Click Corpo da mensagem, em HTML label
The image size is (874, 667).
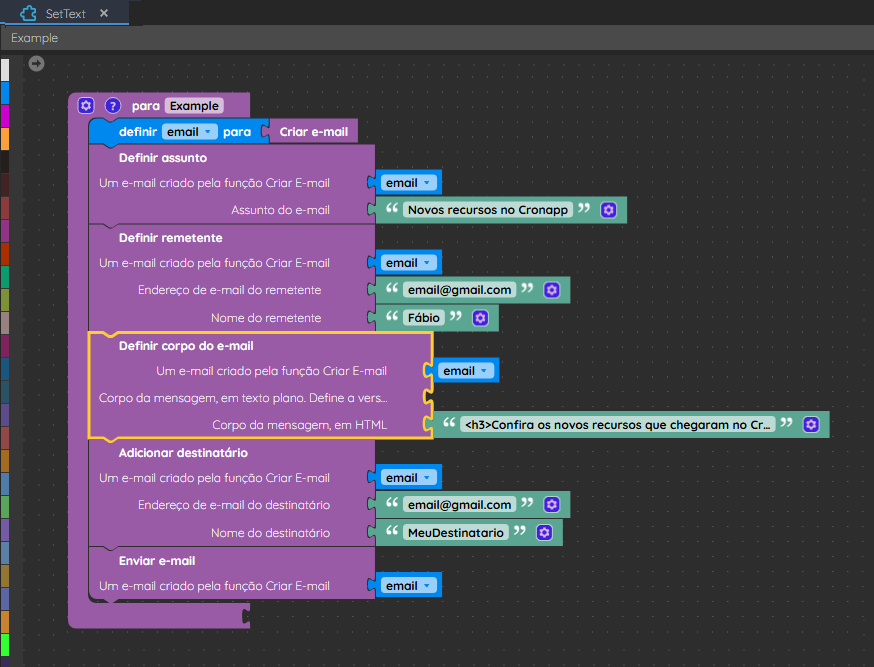[x=299, y=425]
